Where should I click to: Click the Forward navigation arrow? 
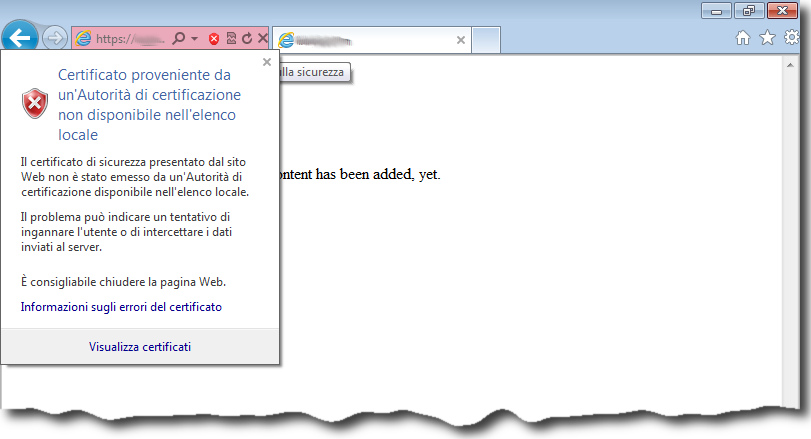point(56,39)
